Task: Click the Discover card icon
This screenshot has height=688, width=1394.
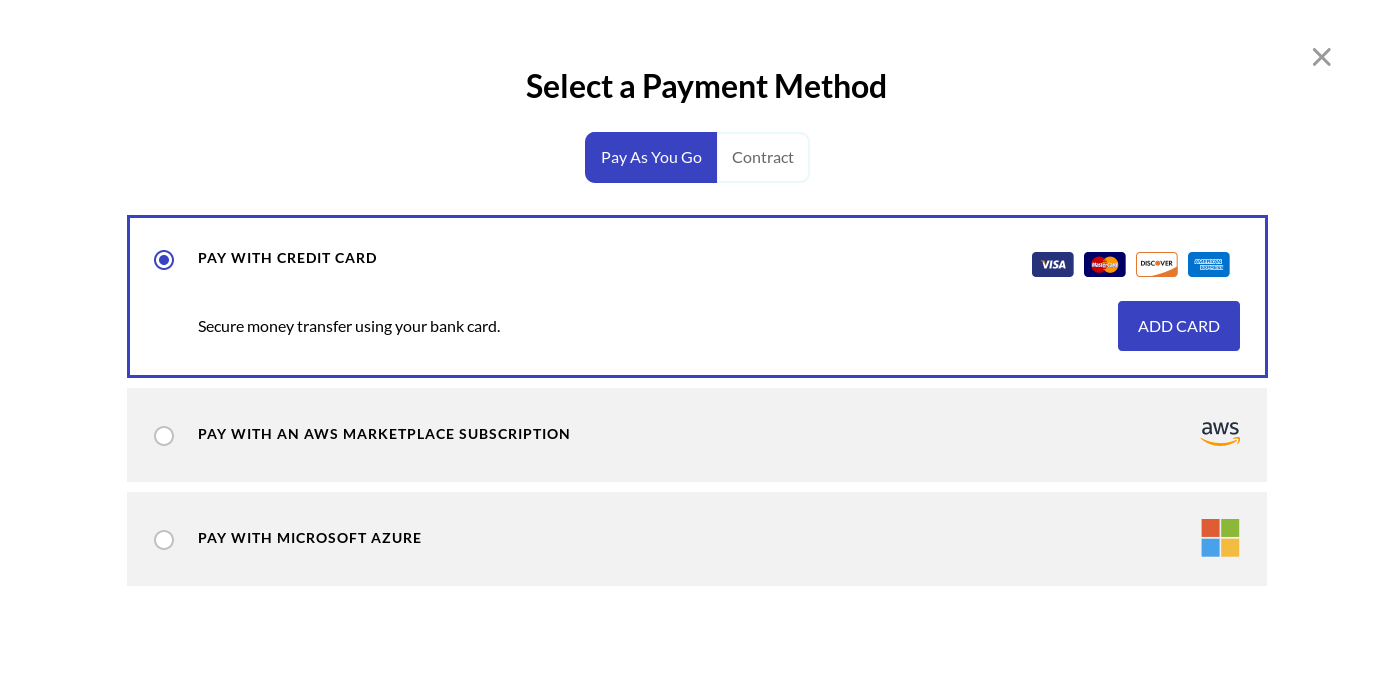Action: tap(1156, 264)
